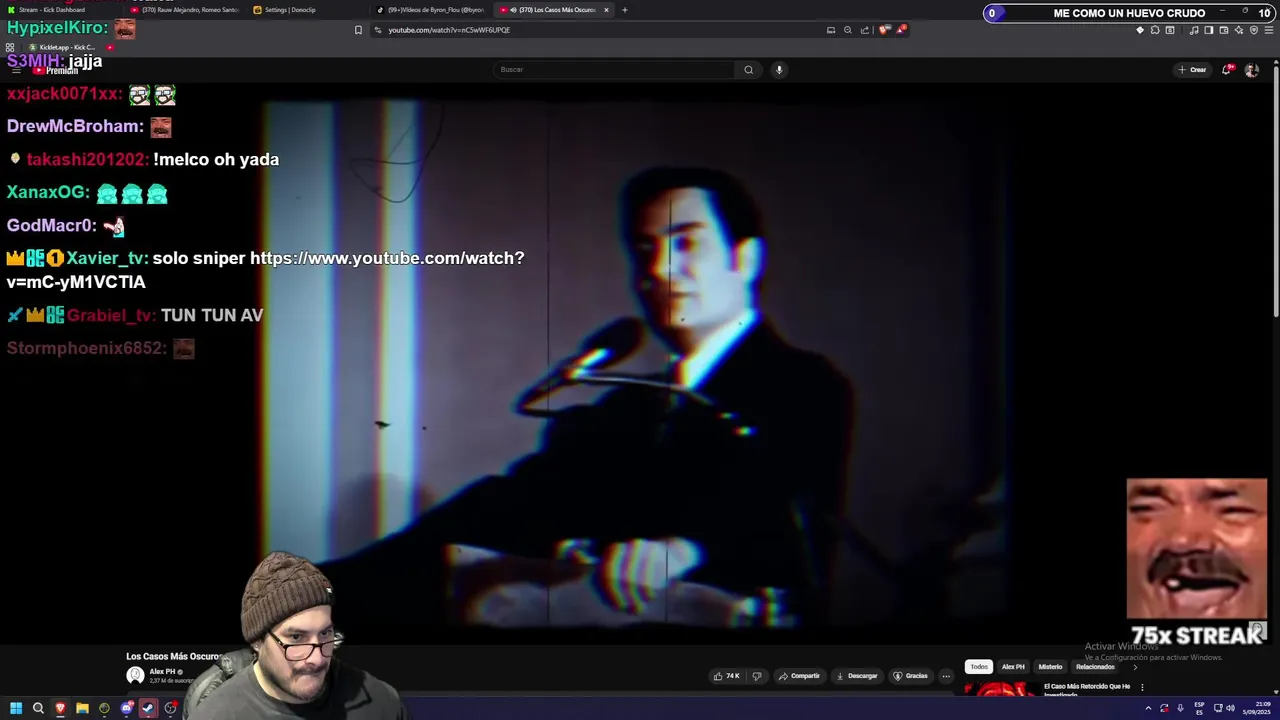Open Steam from the taskbar
1280x720 pixels.
pos(148,708)
